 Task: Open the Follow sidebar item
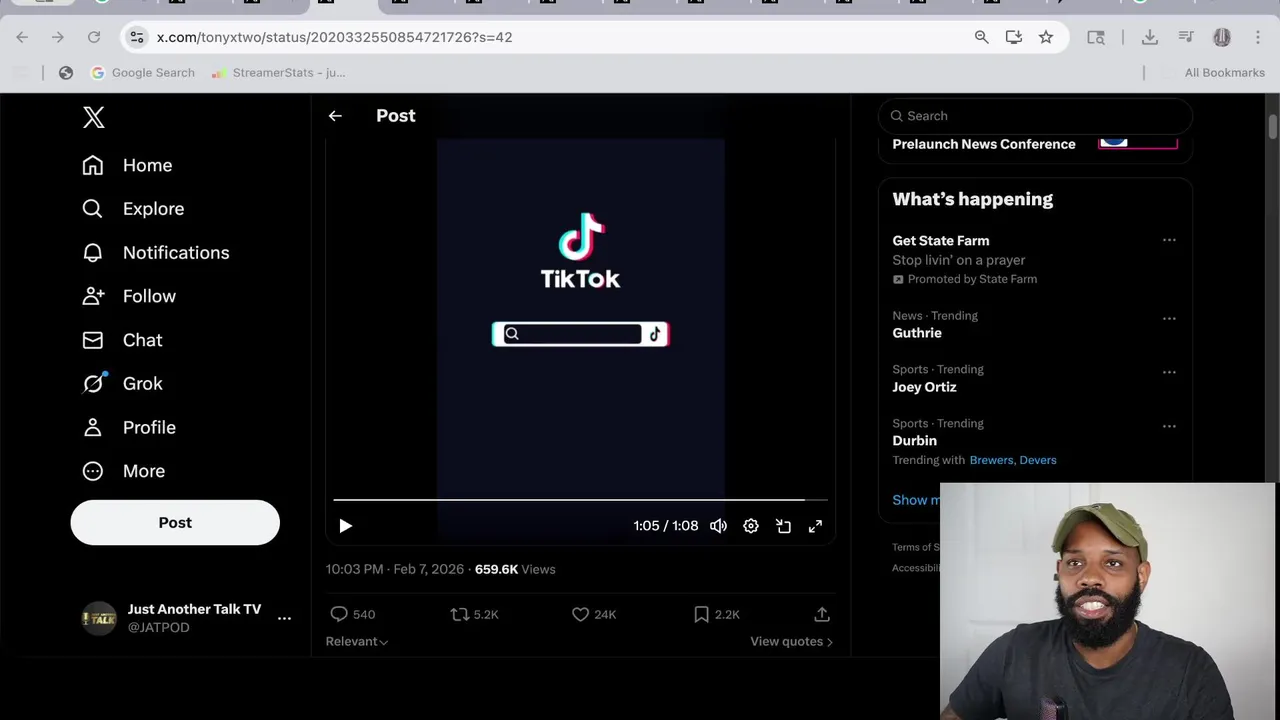(x=129, y=296)
